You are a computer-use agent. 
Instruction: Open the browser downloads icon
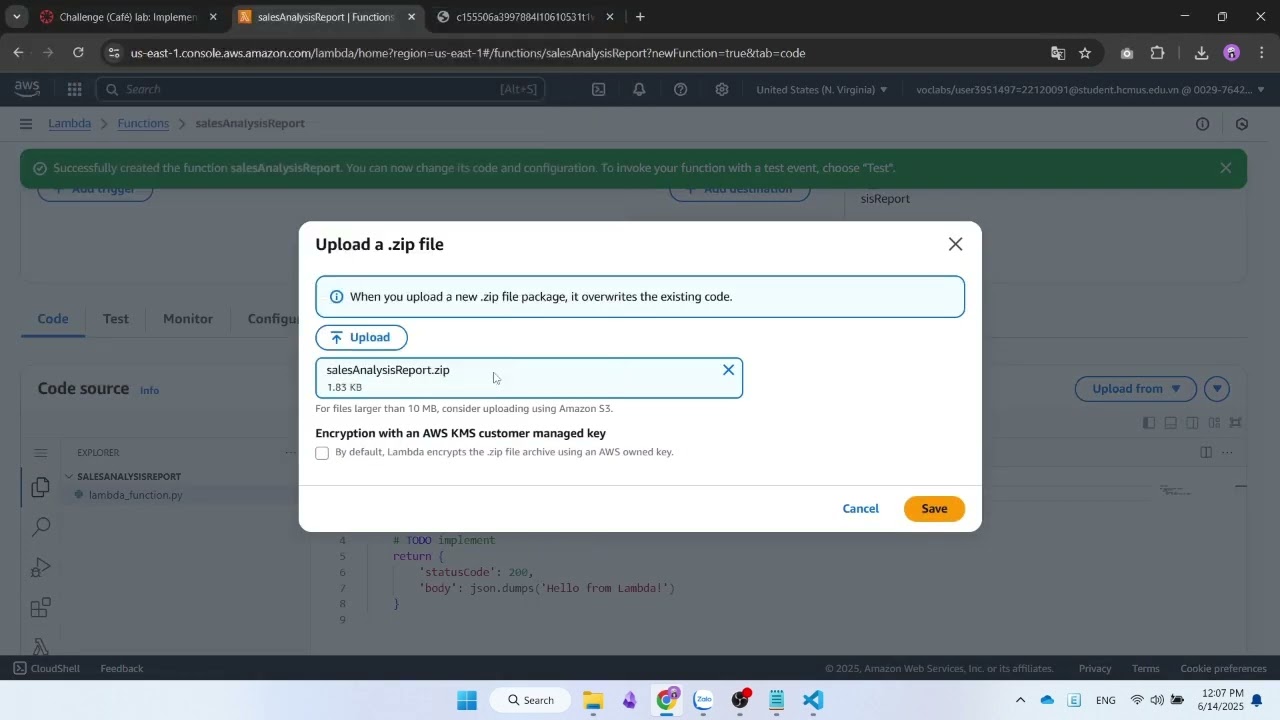click(x=1201, y=53)
